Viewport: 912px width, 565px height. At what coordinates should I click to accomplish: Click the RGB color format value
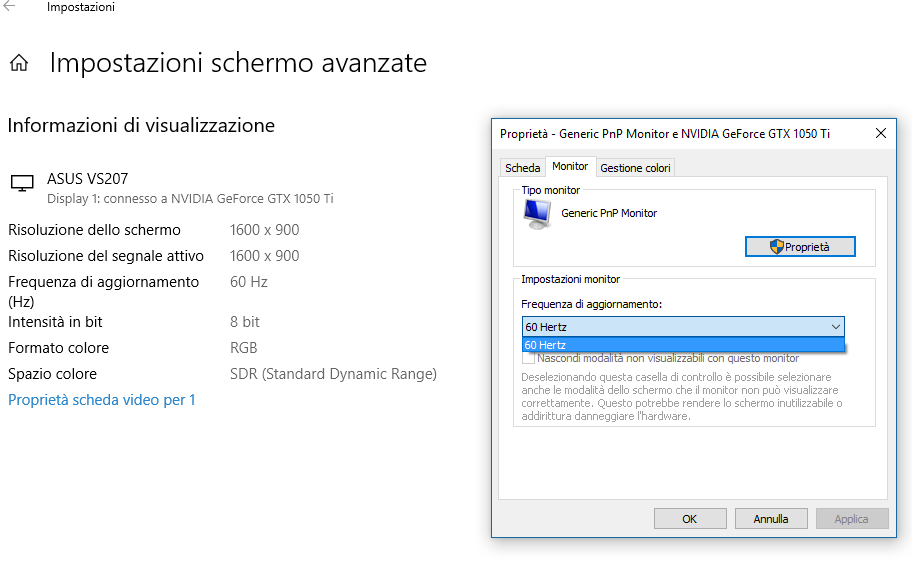pos(244,348)
